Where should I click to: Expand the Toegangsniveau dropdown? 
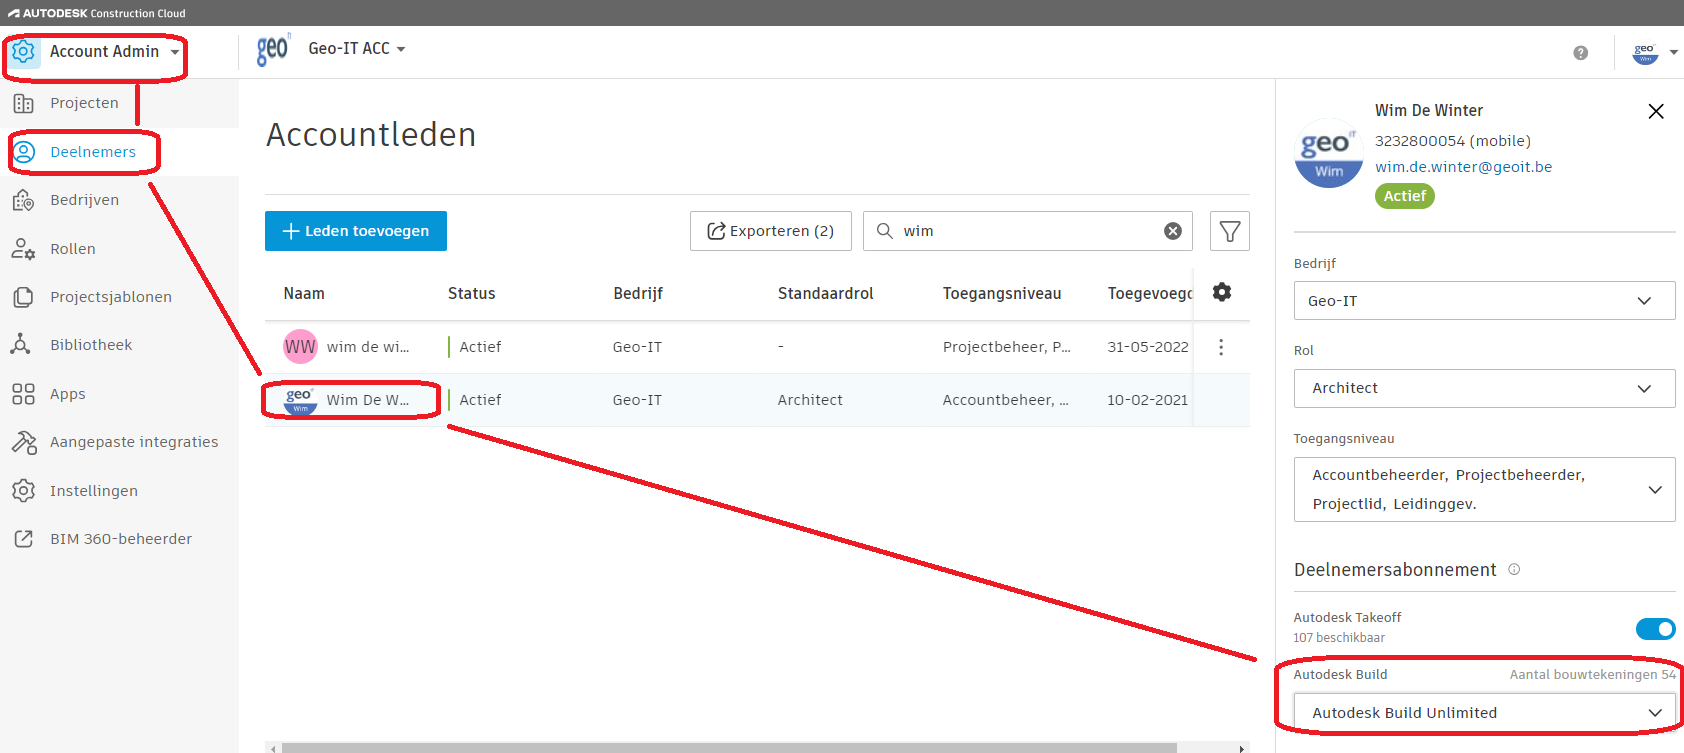(x=1485, y=490)
